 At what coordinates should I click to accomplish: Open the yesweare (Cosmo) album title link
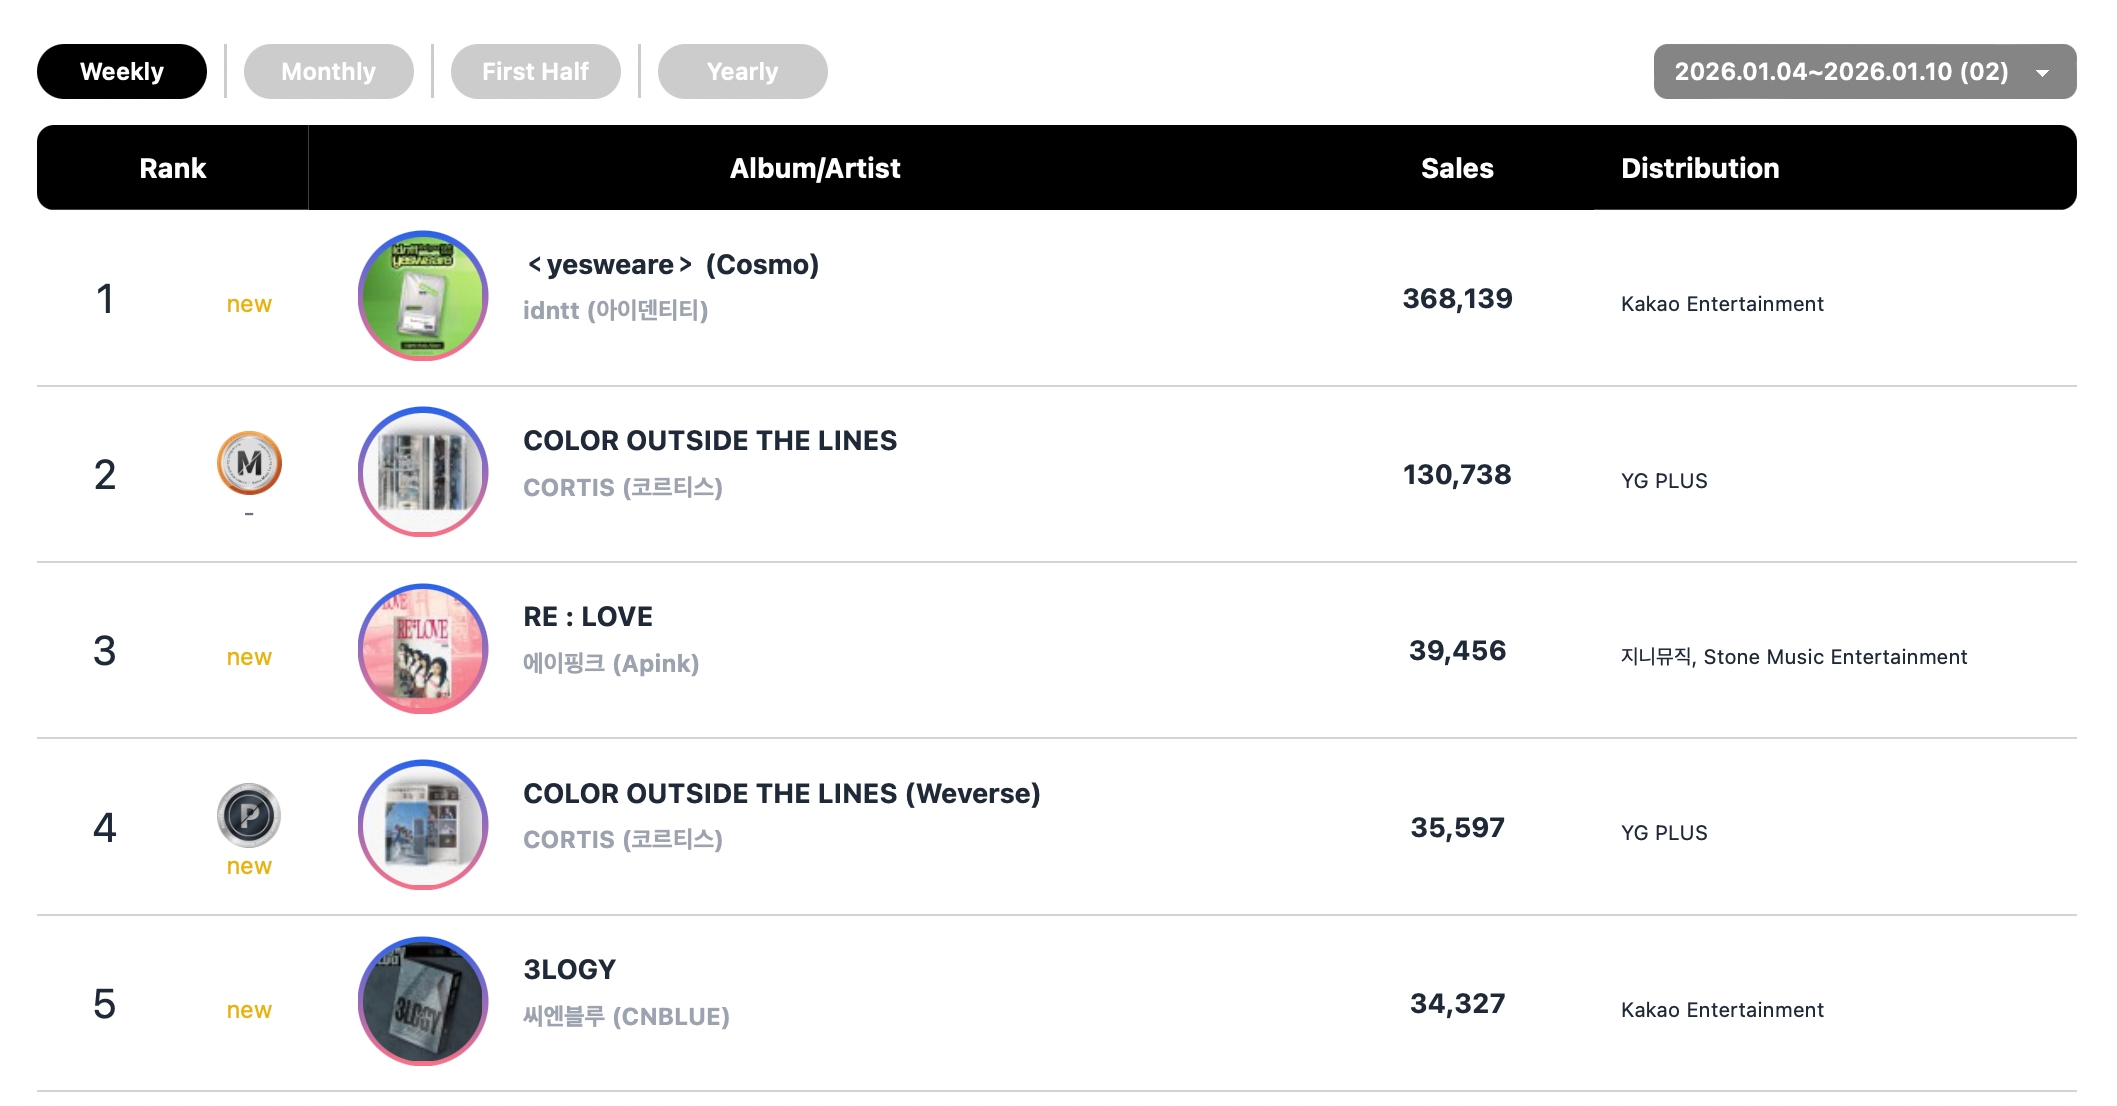[x=672, y=265]
